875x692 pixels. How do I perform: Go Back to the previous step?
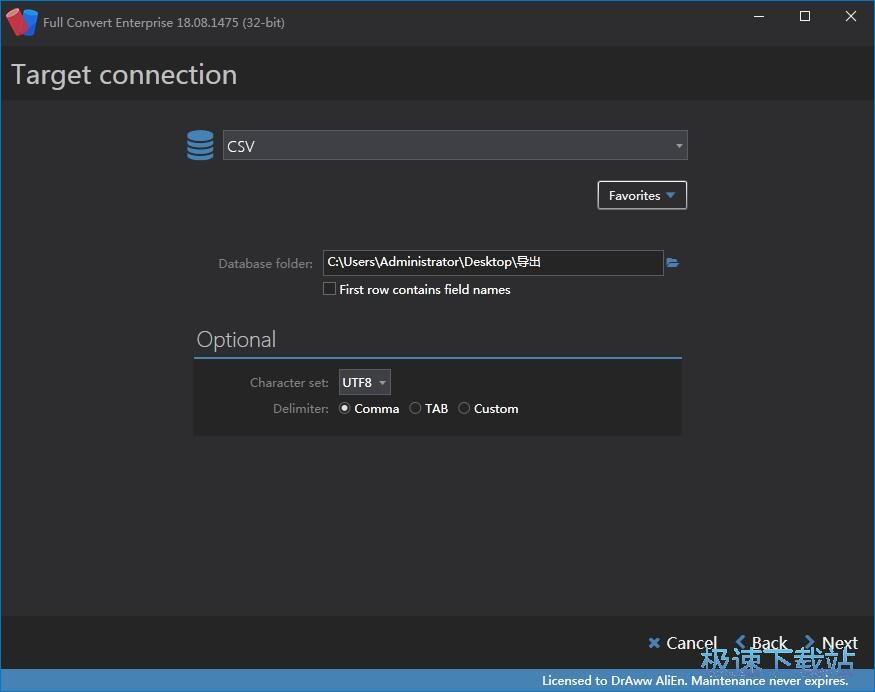[x=761, y=643]
